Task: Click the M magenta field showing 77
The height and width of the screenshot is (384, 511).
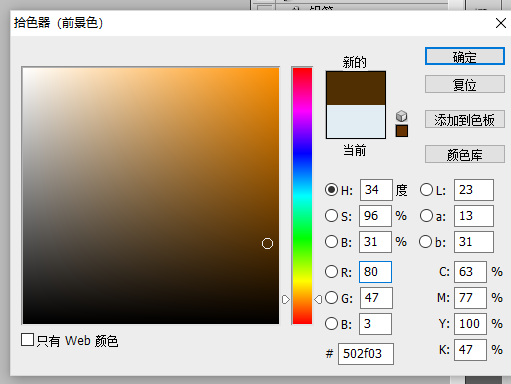Action: (x=470, y=298)
